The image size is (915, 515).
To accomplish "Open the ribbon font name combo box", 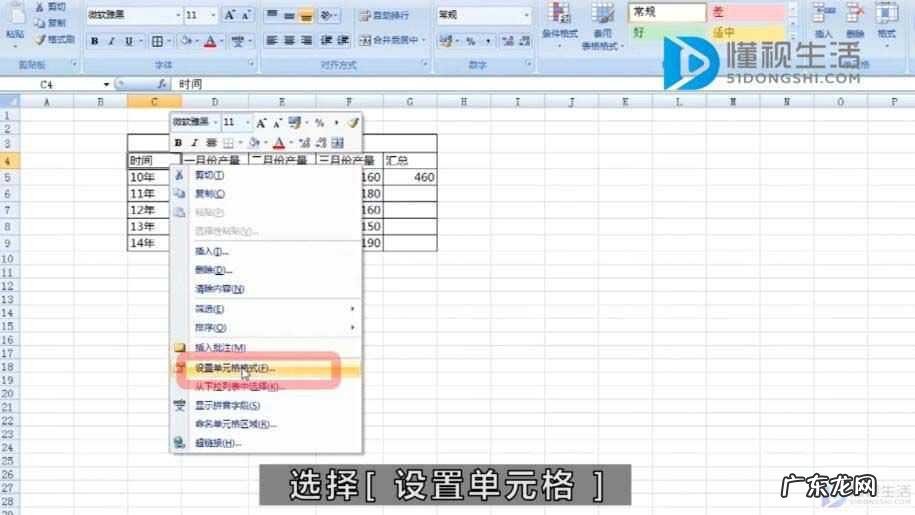I will 135,15.
